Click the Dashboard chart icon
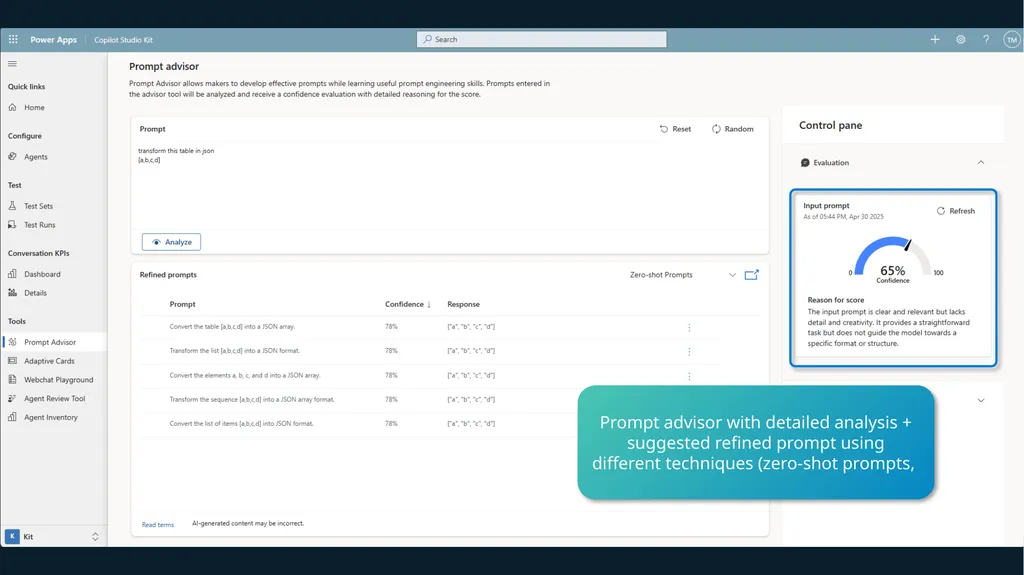The height and width of the screenshot is (575, 1024). [x=12, y=273]
